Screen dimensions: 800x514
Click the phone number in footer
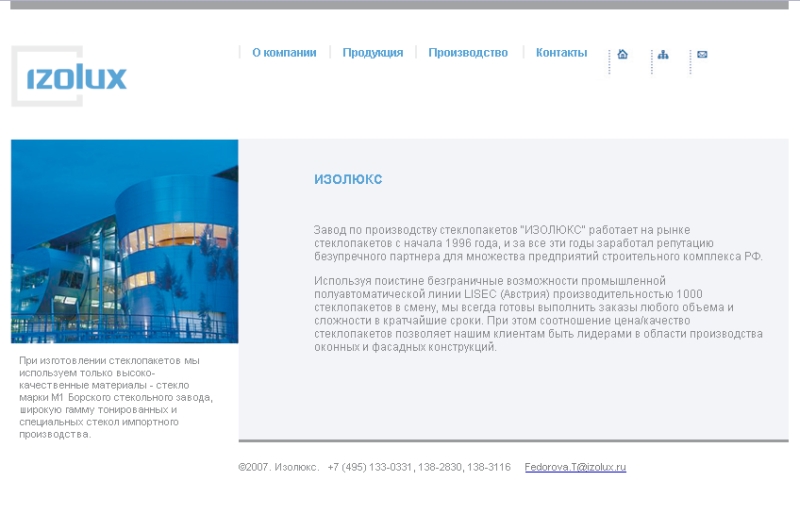coord(418,467)
